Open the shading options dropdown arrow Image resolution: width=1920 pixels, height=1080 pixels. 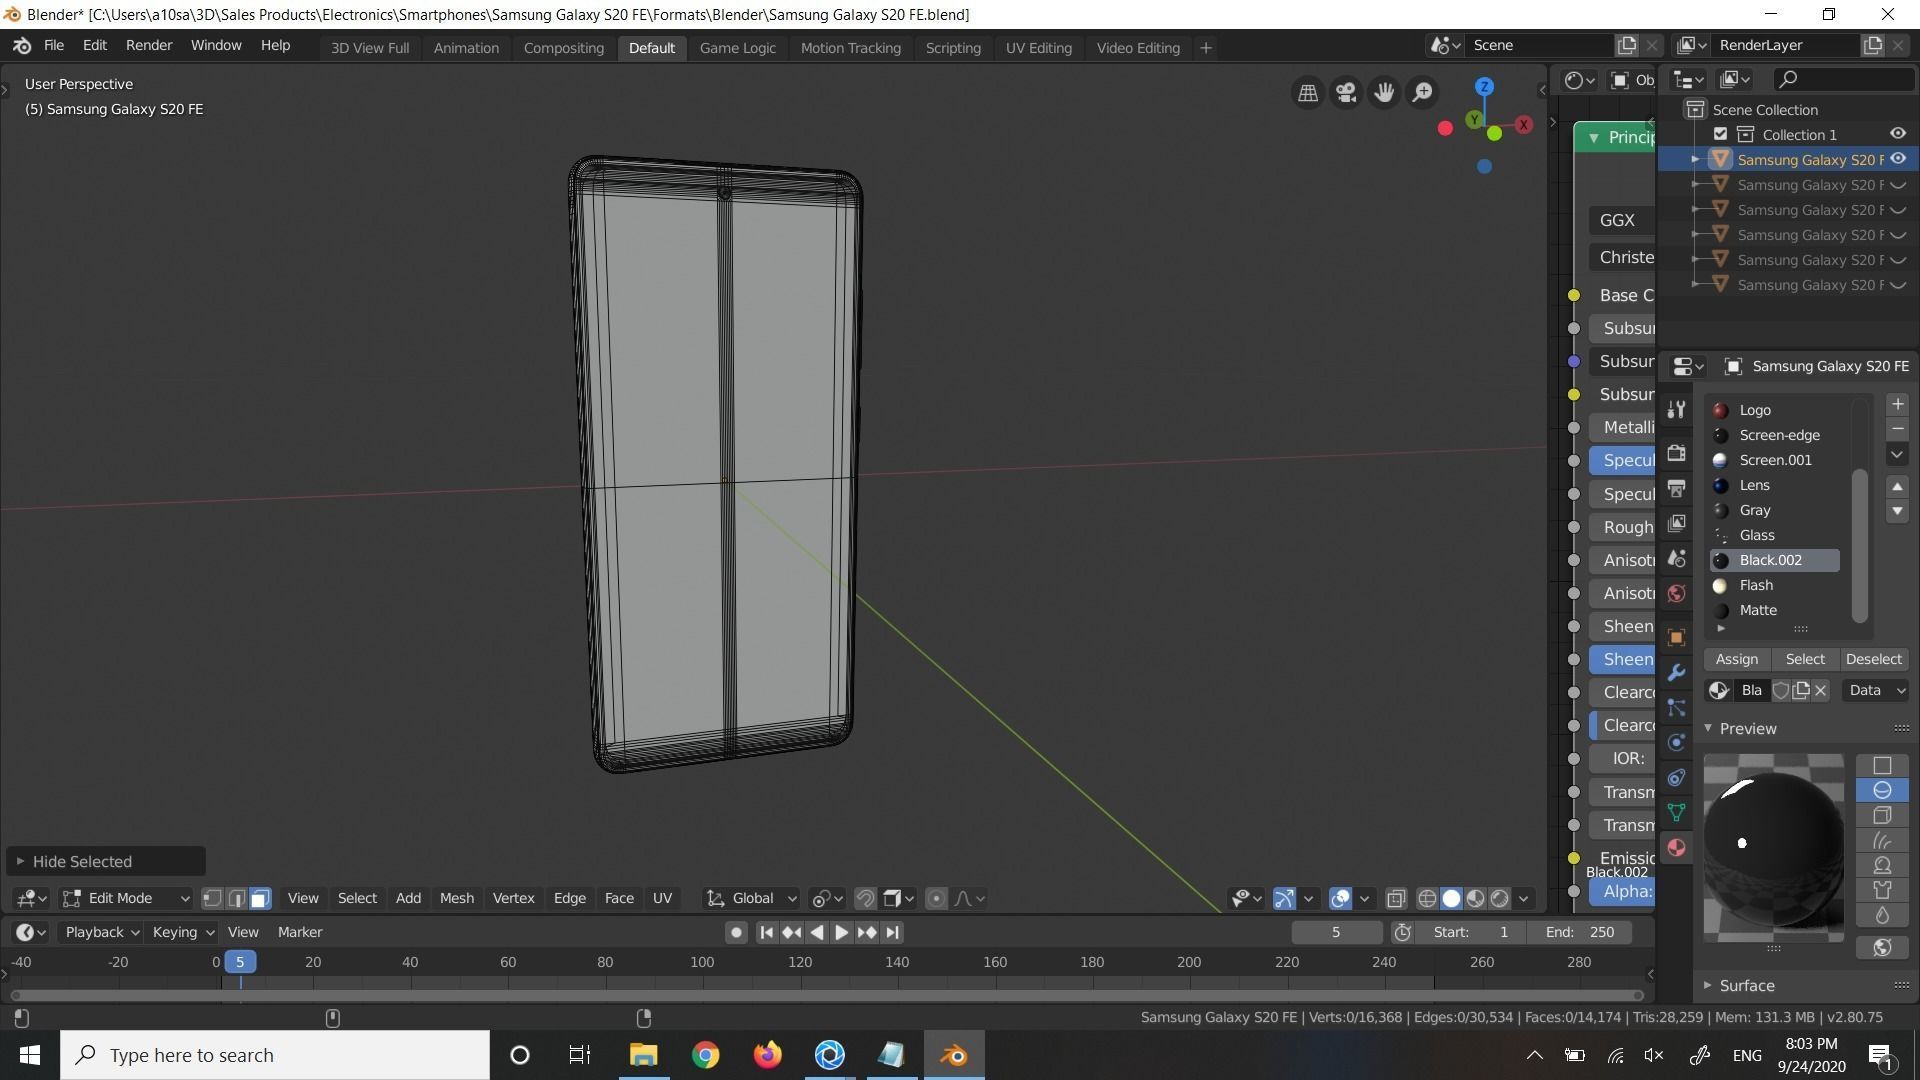[x=1523, y=898]
